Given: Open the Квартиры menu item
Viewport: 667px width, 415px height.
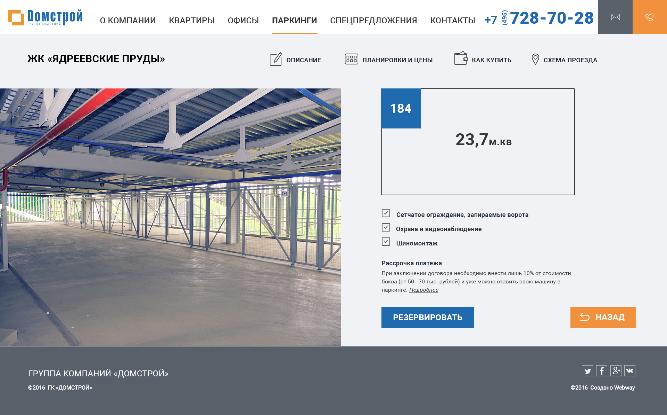Looking at the screenshot, I should coord(191,20).
